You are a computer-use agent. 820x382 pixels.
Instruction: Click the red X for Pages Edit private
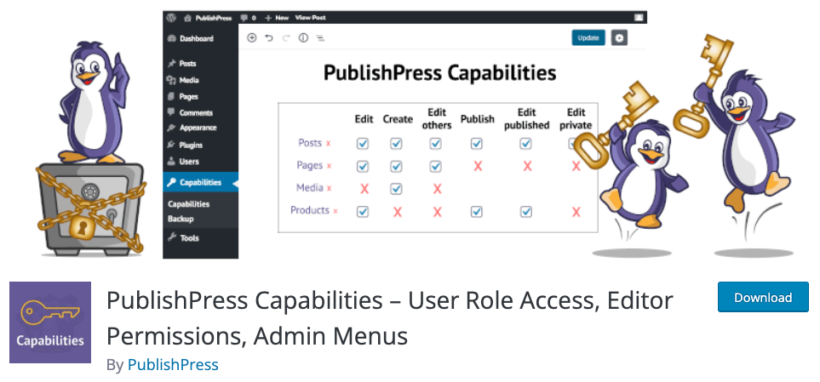coord(576,166)
